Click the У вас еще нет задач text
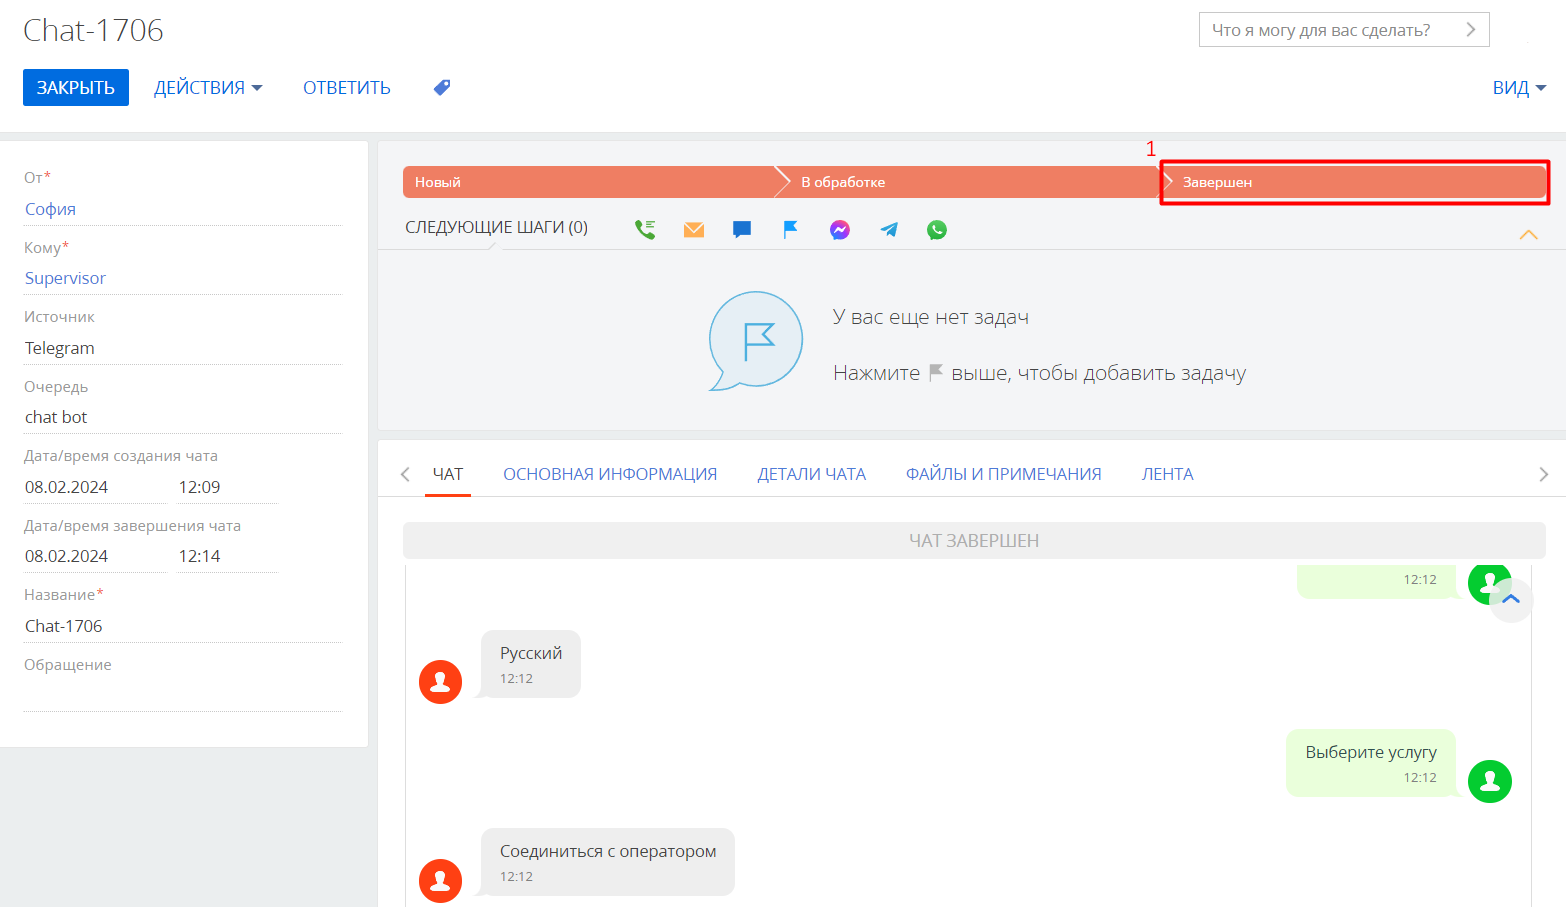The height and width of the screenshot is (907, 1566). point(931,317)
